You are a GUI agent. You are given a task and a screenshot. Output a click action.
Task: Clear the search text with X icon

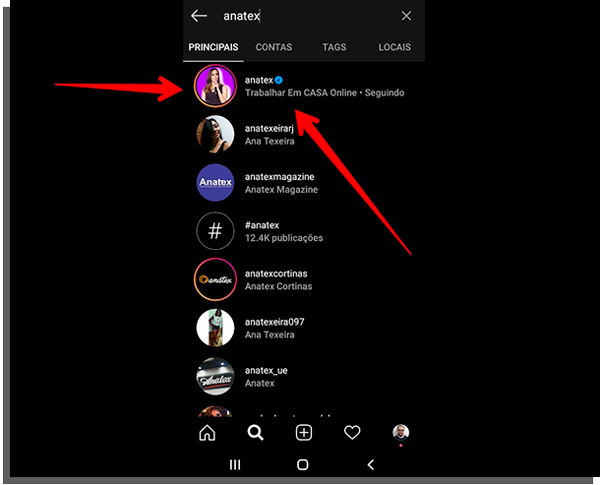(x=406, y=16)
